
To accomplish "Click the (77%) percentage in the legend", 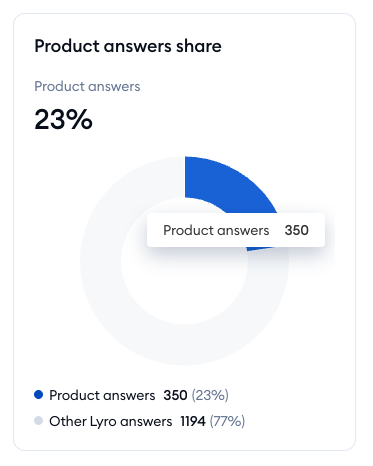I will point(227,421).
